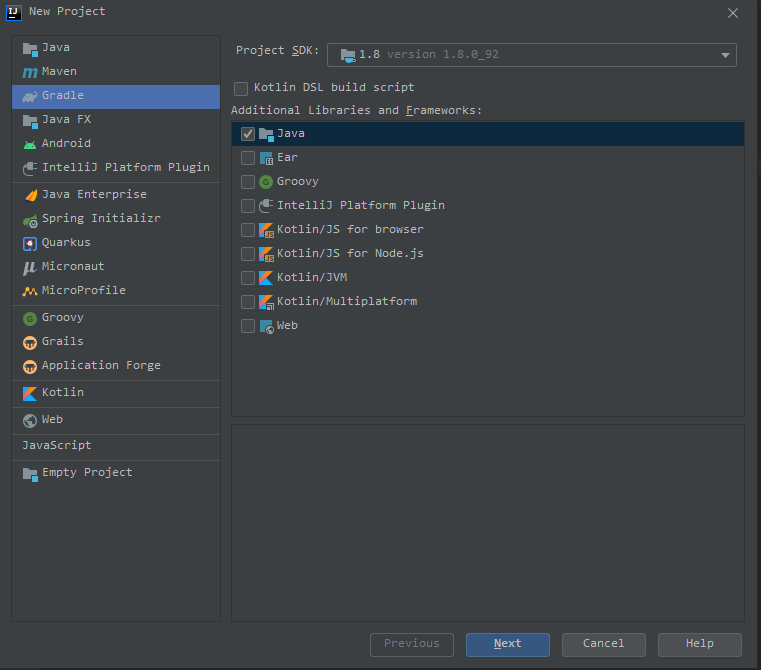Click the Micronaut mu icon

pos(30,267)
